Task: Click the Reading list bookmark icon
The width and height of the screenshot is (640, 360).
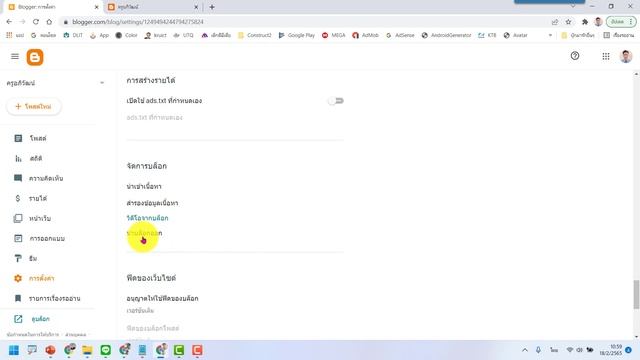Action: point(18,298)
